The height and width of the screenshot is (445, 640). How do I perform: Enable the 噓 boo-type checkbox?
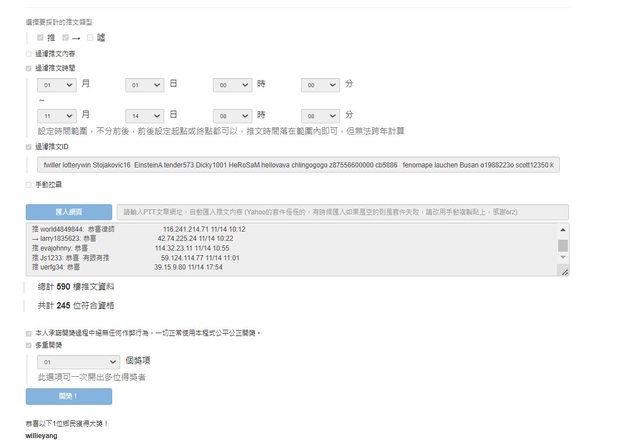(91, 37)
